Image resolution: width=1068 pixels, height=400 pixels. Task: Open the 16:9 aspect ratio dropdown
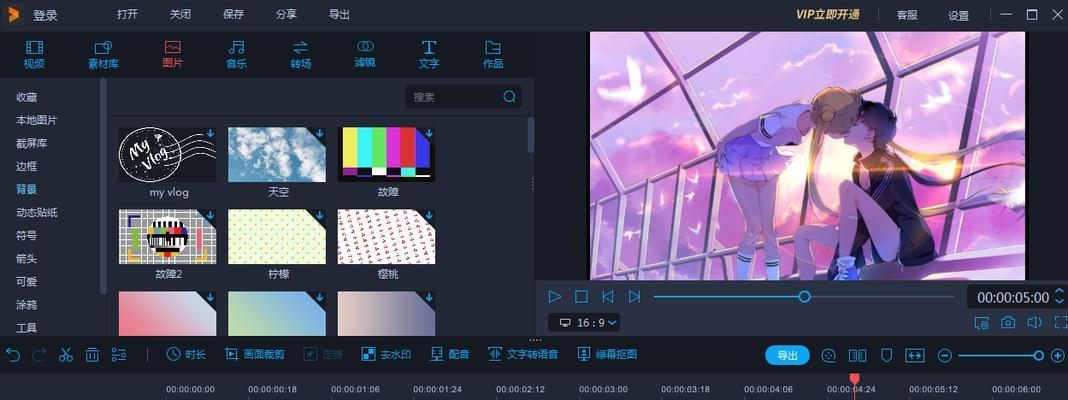pos(584,322)
